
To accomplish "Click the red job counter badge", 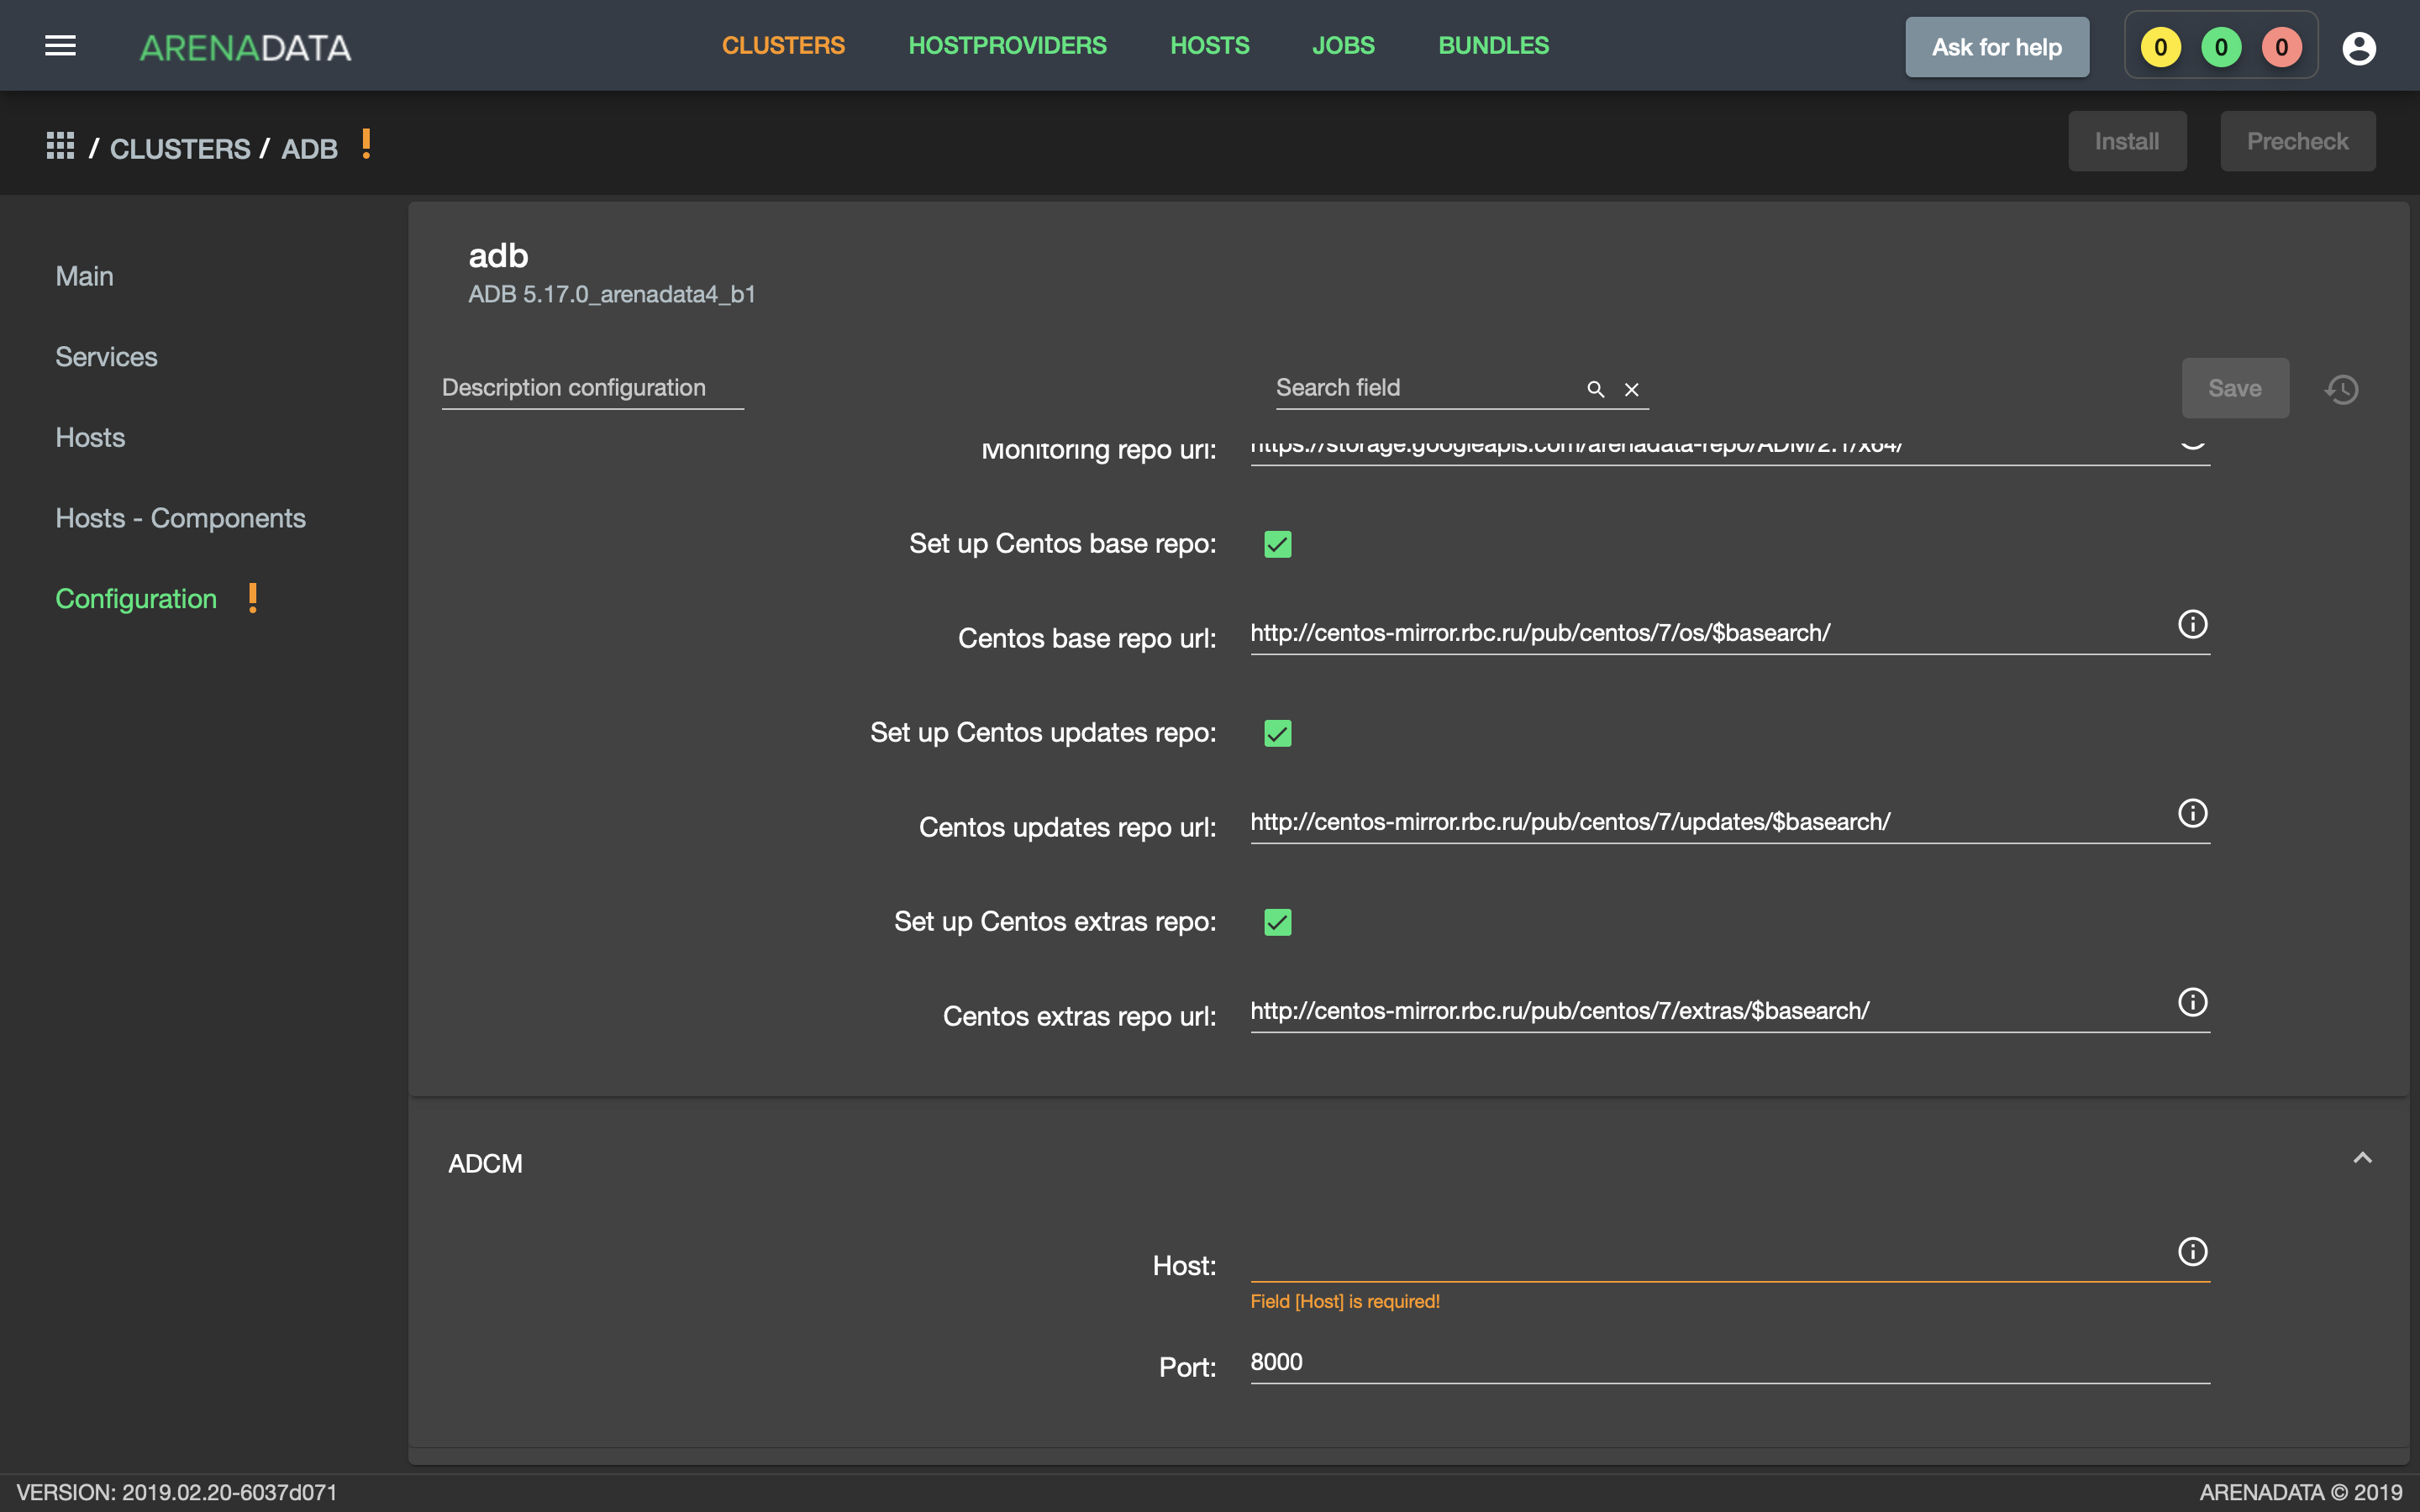I will pos(2281,47).
